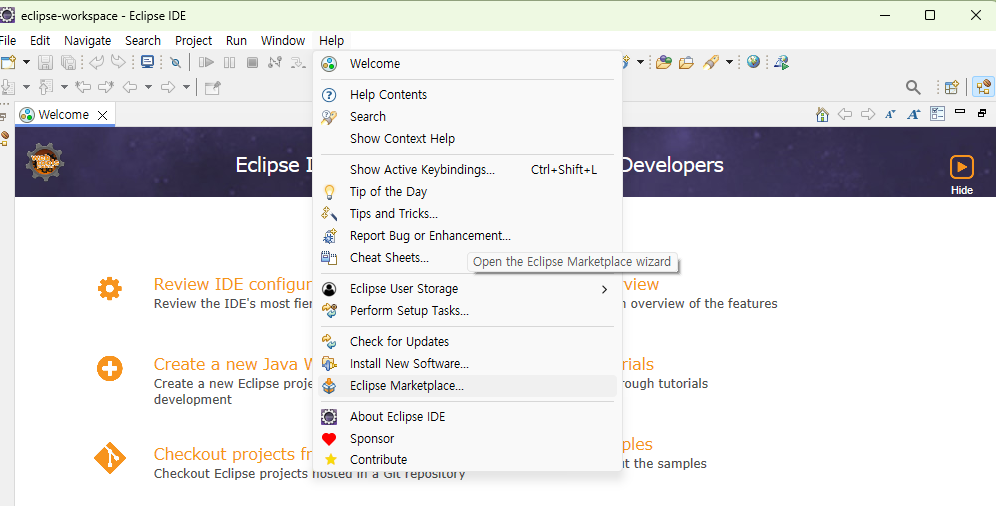This screenshot has width=996, height=506.
Task: Click the Save All icon
Action: (x=68, y=62)
